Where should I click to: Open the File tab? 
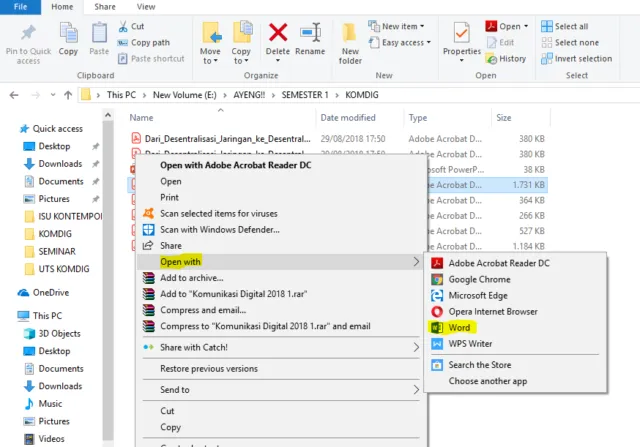20,7
